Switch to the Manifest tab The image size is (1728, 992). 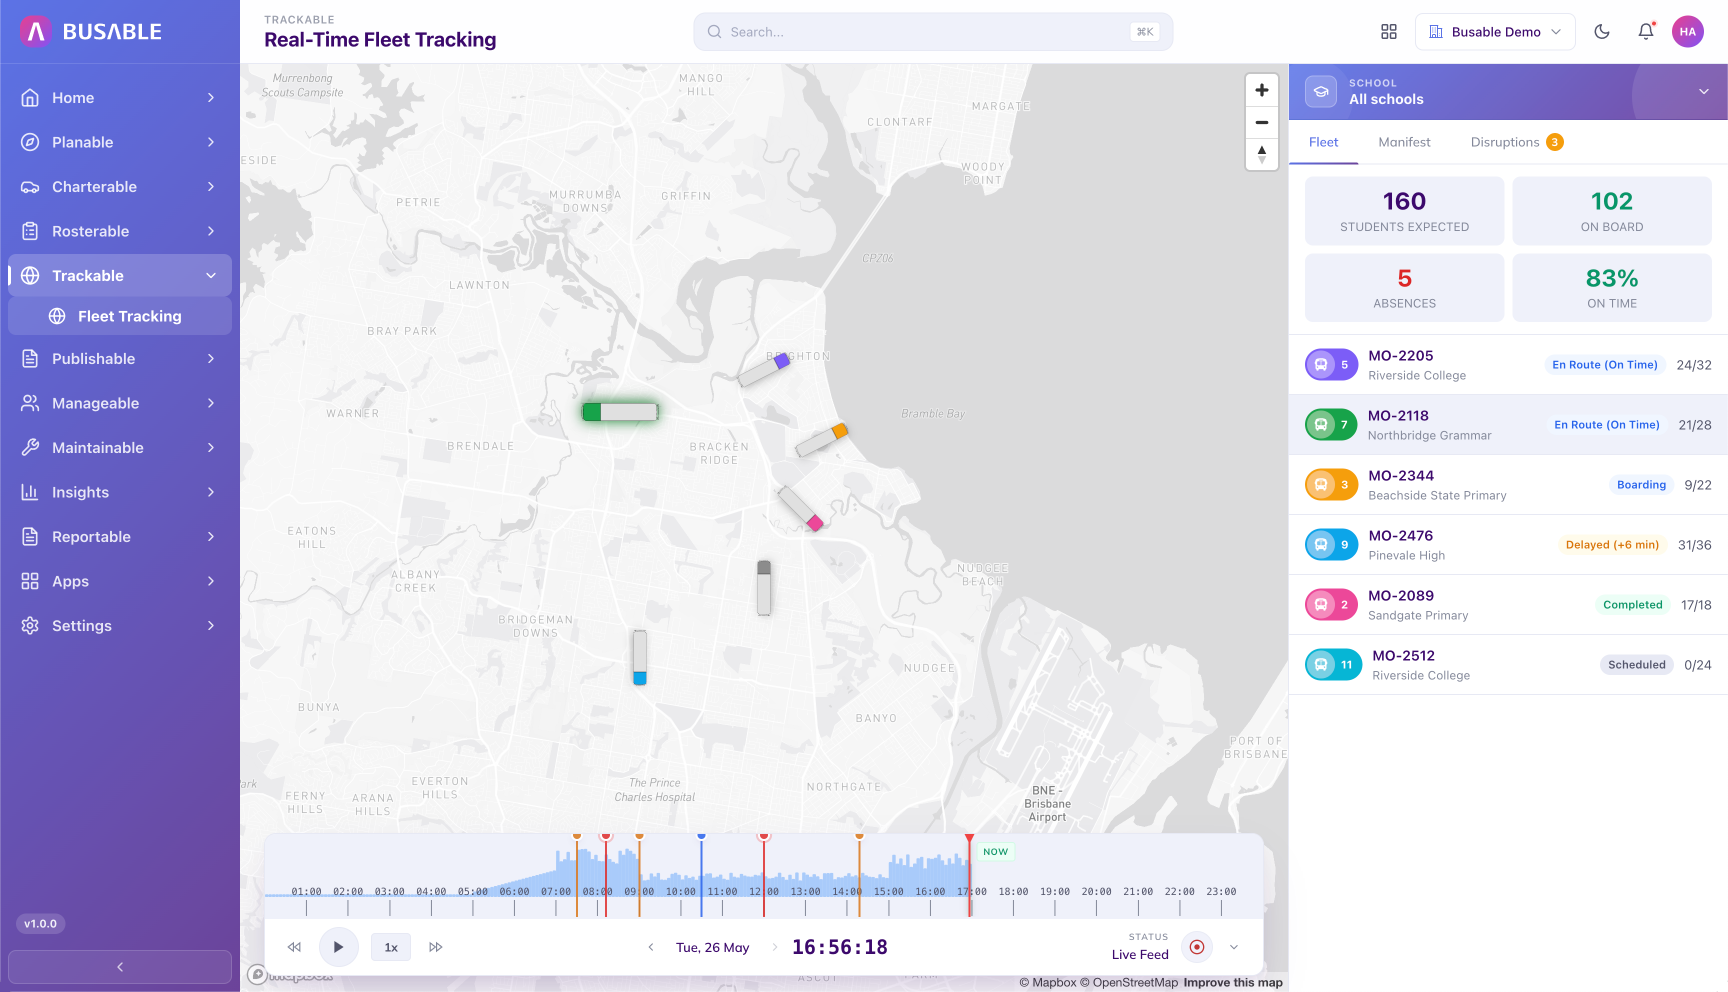[x=1404, y=142]
